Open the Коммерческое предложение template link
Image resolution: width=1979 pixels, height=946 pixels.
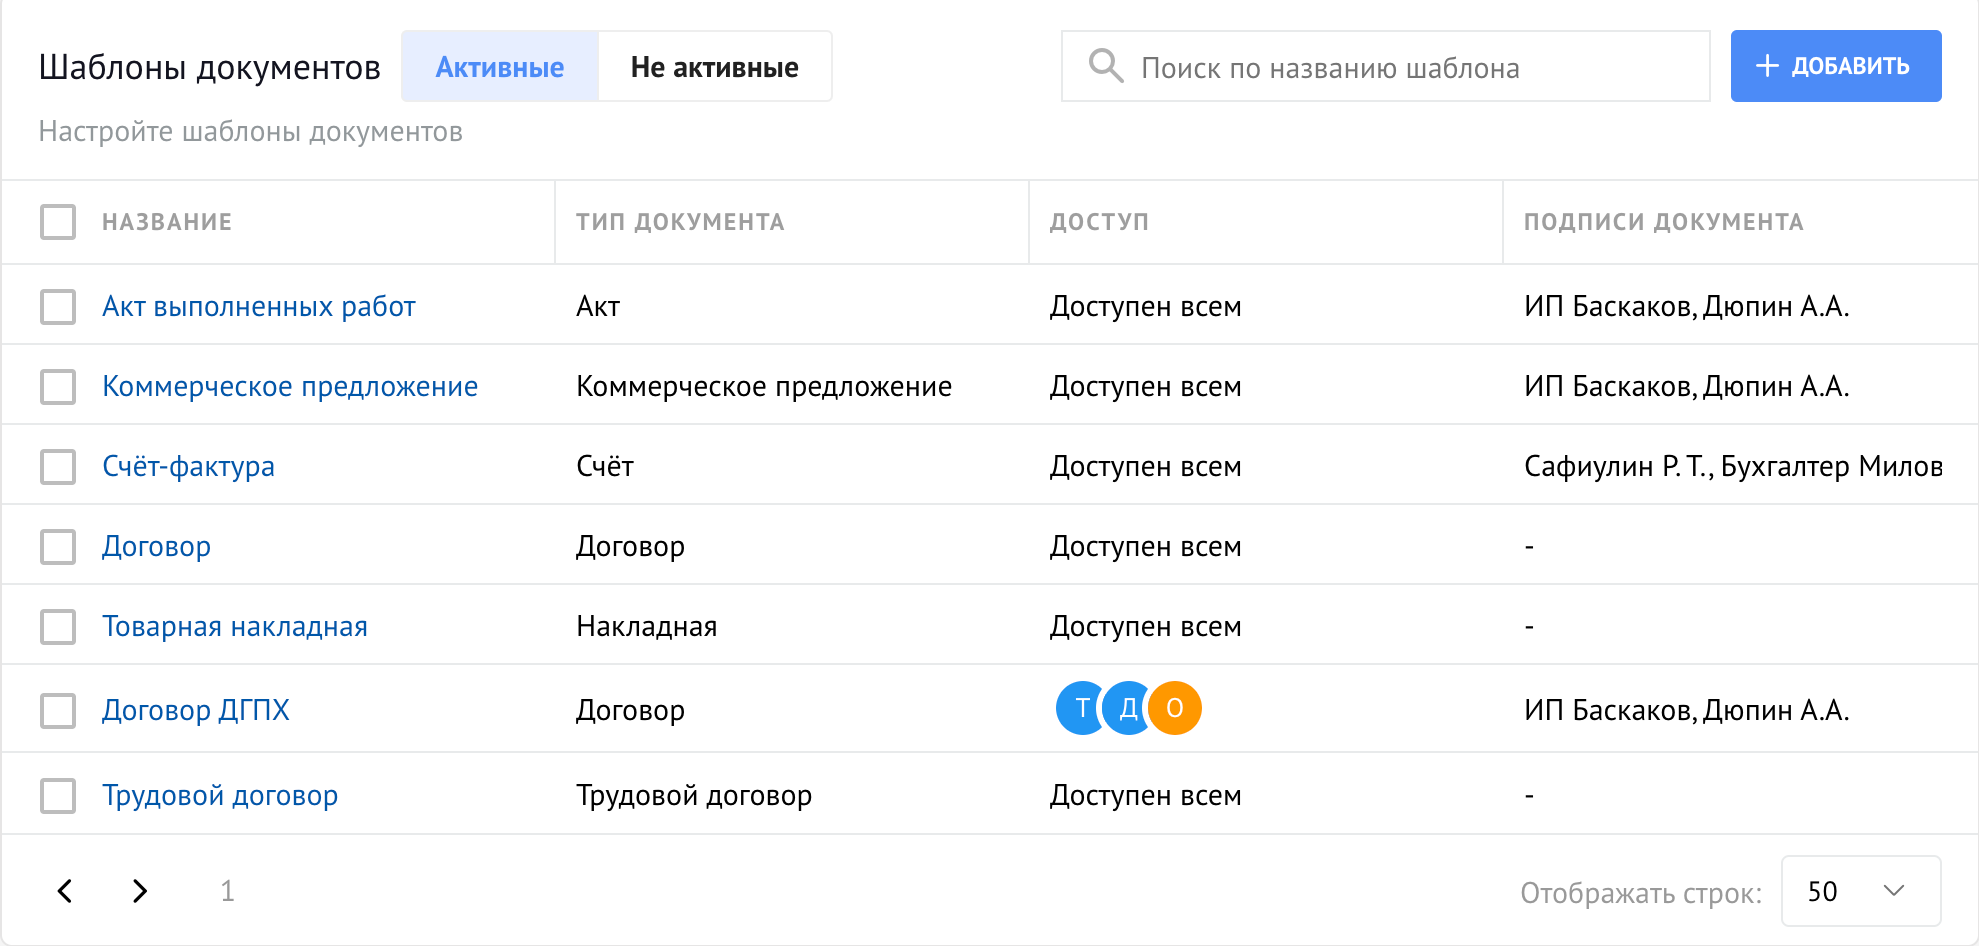290,386
